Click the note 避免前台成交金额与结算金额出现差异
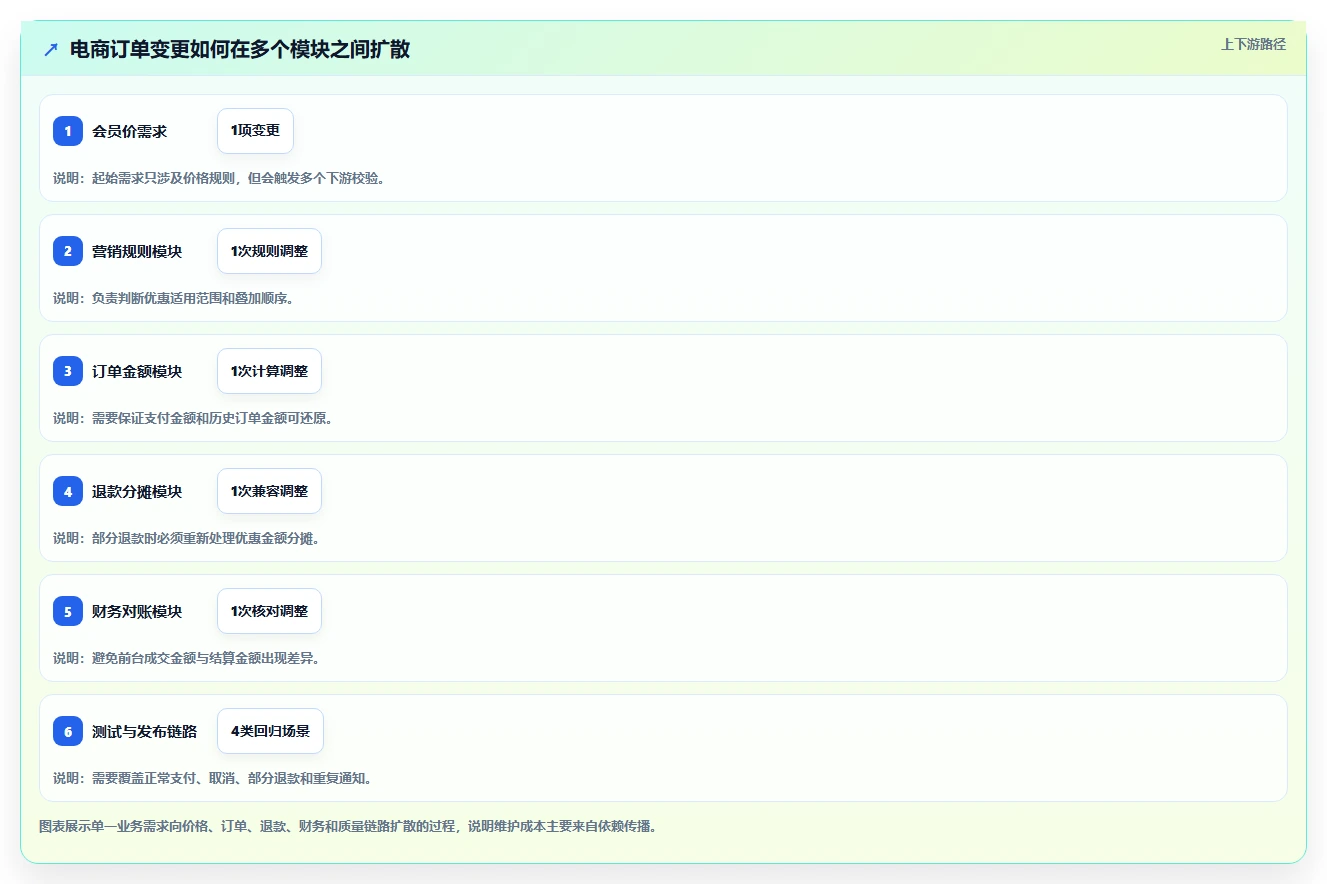This screenshot has height=884, width=1327. coord(186,658)
